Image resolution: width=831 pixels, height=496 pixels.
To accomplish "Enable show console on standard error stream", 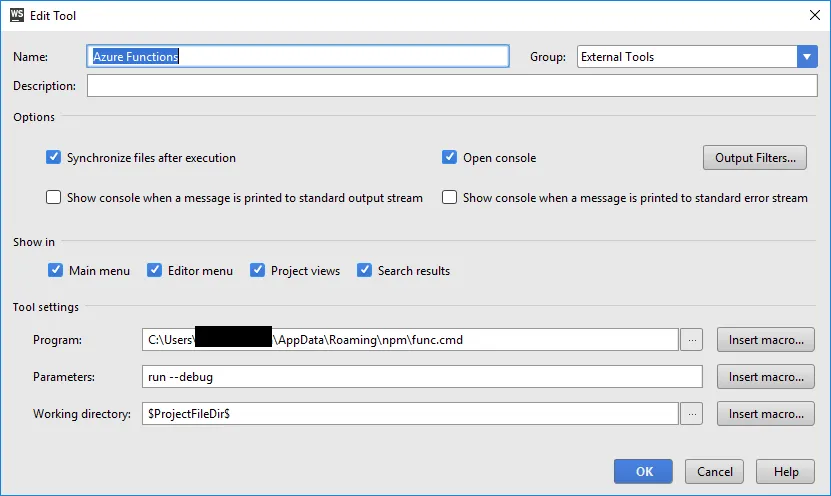I will (x=449, y=197).
